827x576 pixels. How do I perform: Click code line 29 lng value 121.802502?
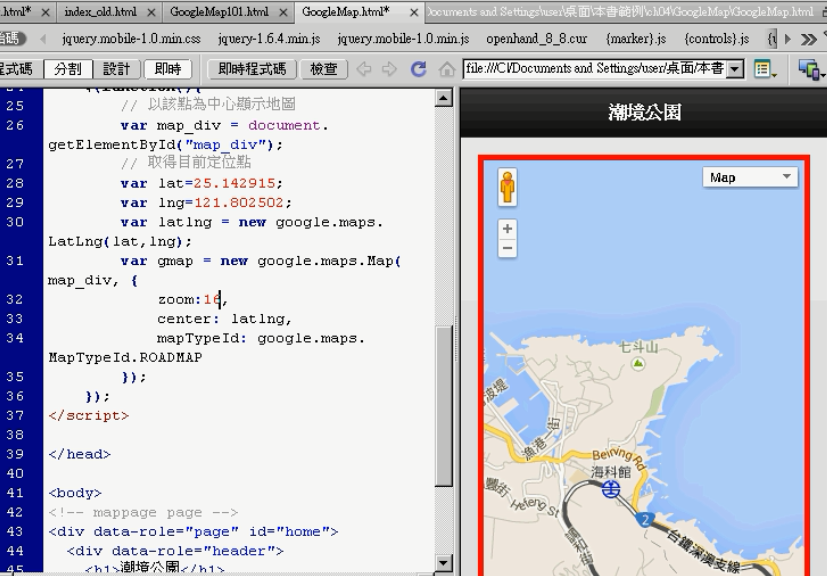pos(239,203)
